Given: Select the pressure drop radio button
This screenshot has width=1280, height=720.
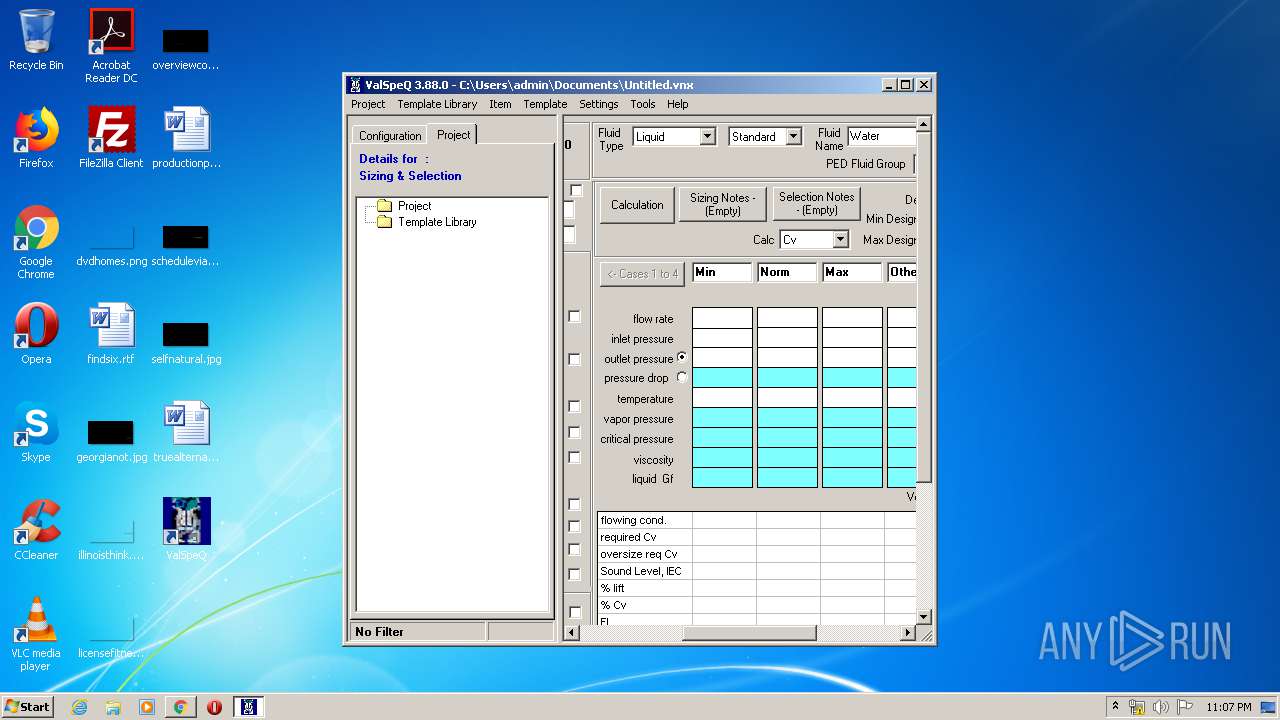Looking at the screenshot, I should pos(682,377).
